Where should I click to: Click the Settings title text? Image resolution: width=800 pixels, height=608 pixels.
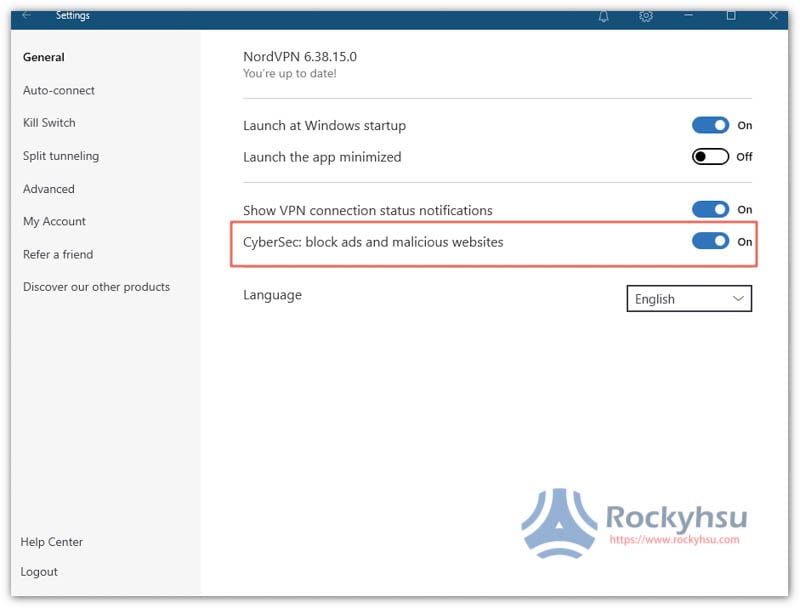tap(72, 15)
